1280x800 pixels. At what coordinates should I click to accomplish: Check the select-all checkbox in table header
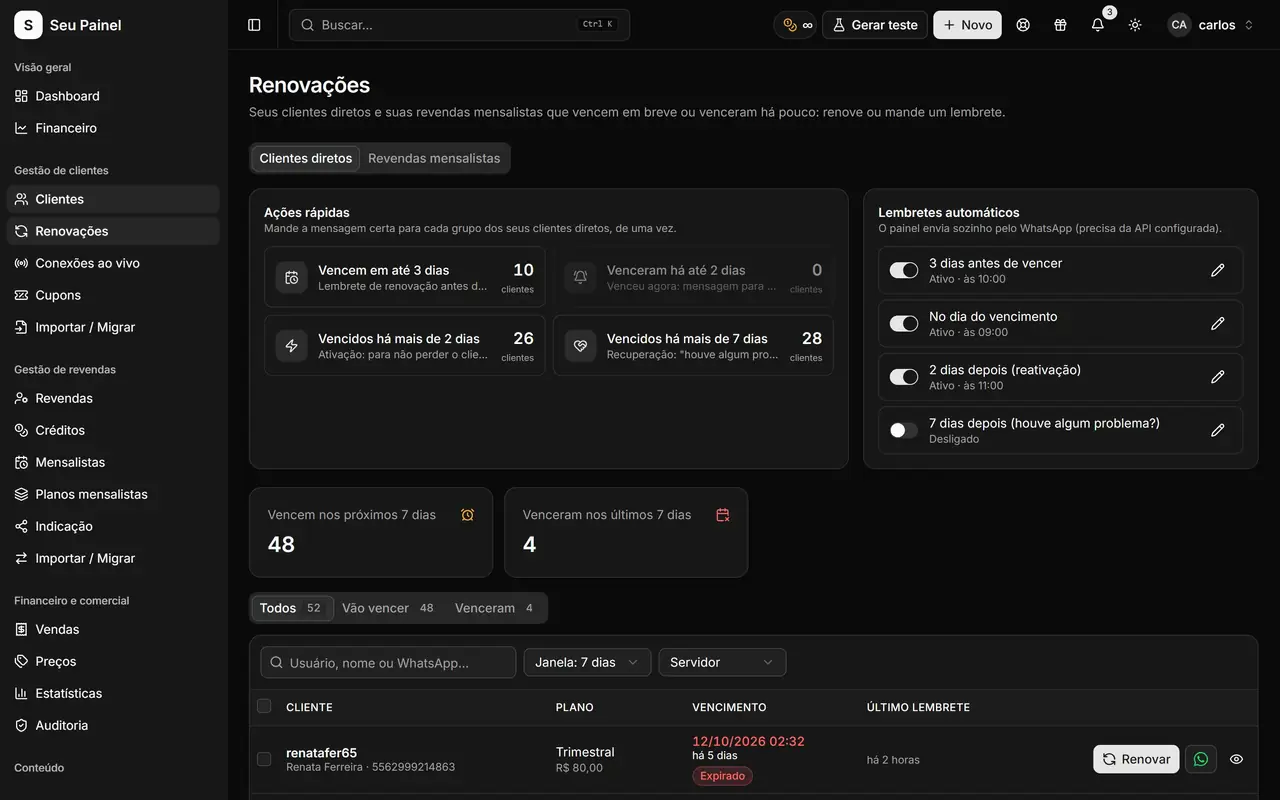(264, 706)
